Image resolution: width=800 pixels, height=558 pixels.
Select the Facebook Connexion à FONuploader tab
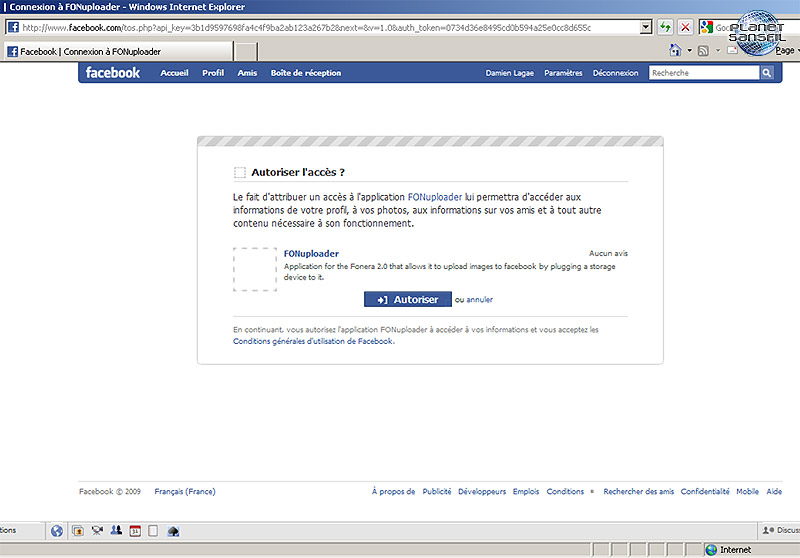coord(118,52)
